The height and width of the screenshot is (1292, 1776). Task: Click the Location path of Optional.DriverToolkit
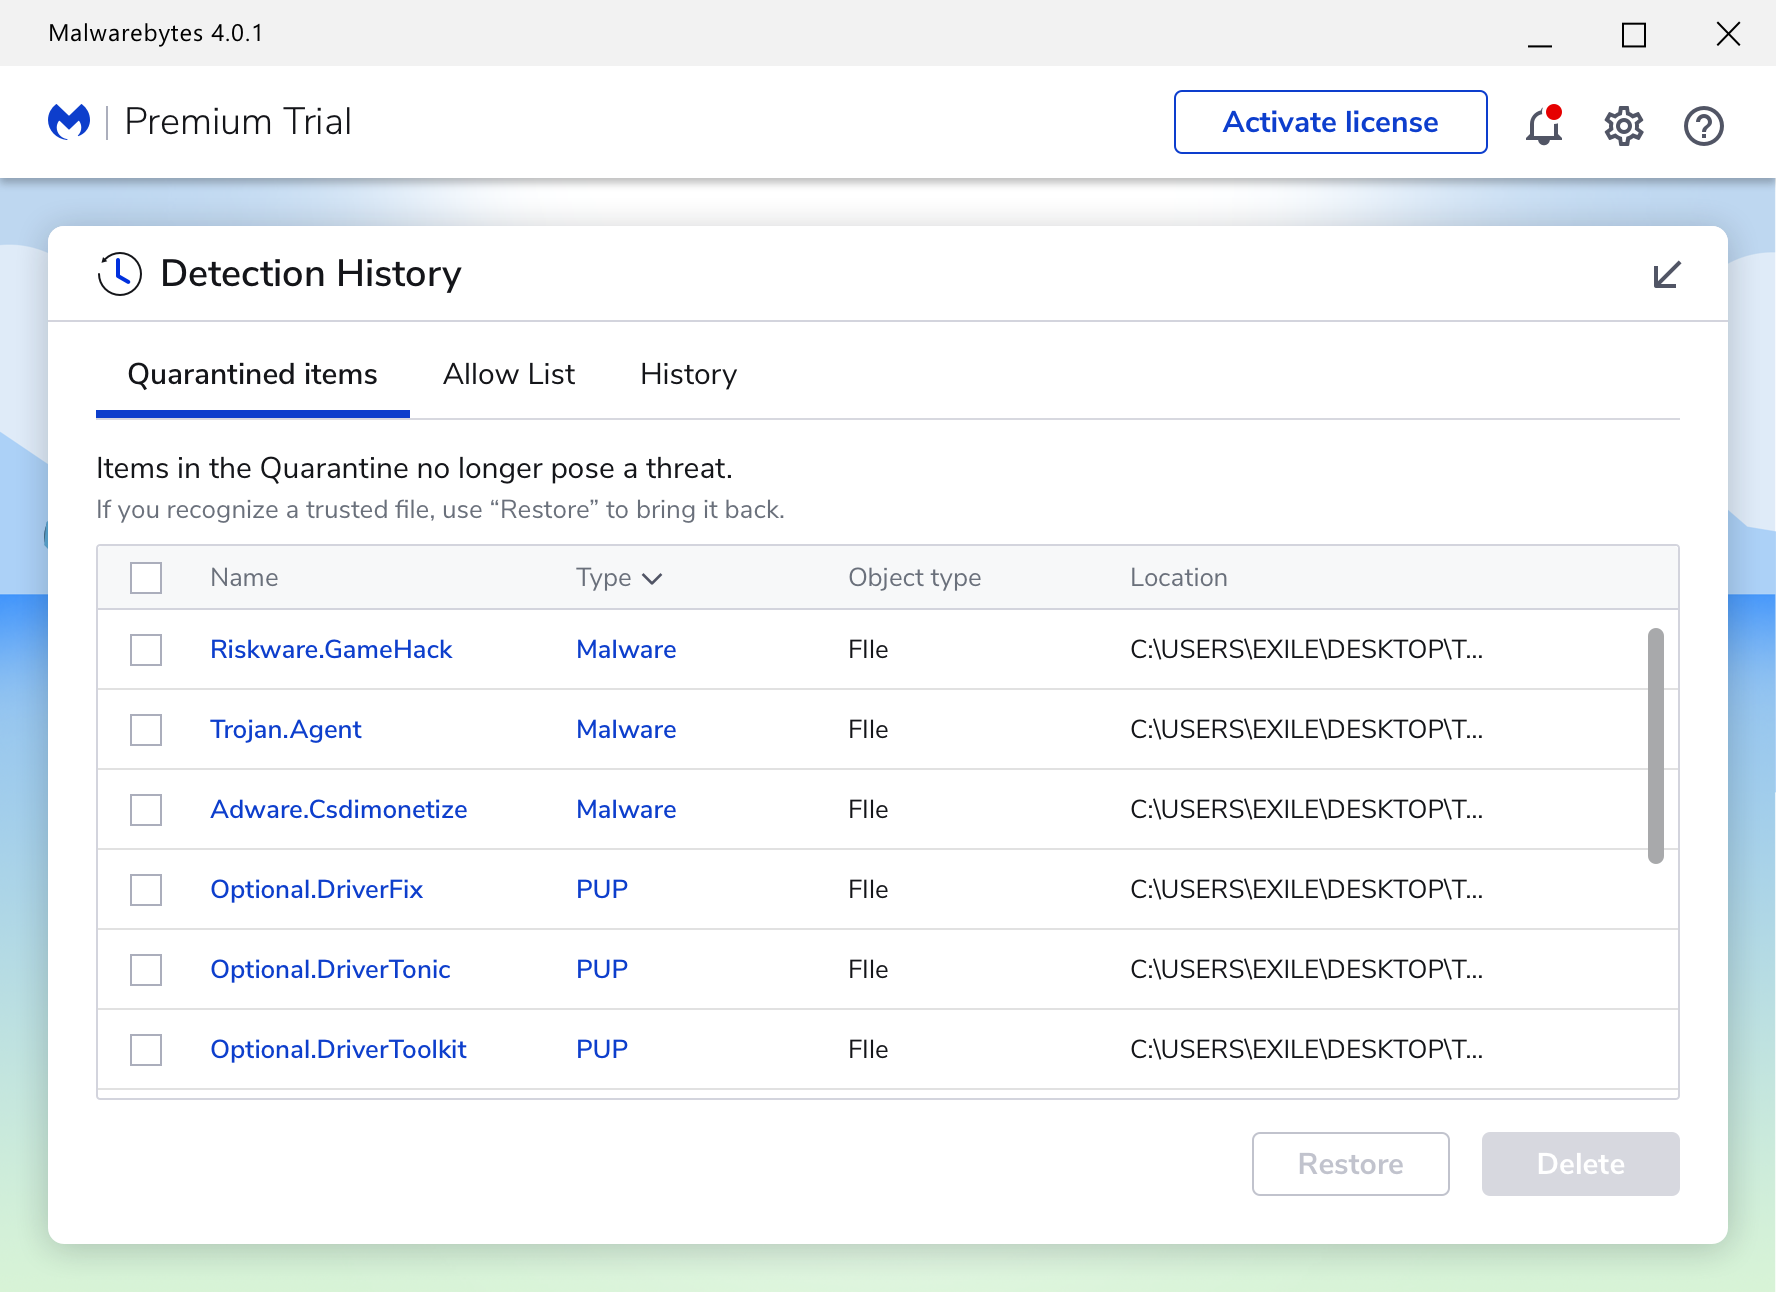tap(1307, 1050)
